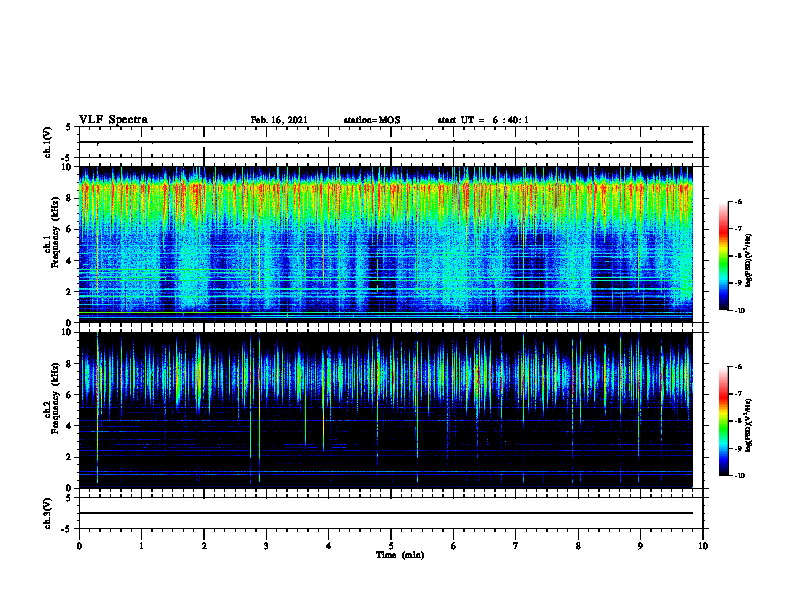Click time axis tick label "8"
792x612 pixels.
point(578,546)
